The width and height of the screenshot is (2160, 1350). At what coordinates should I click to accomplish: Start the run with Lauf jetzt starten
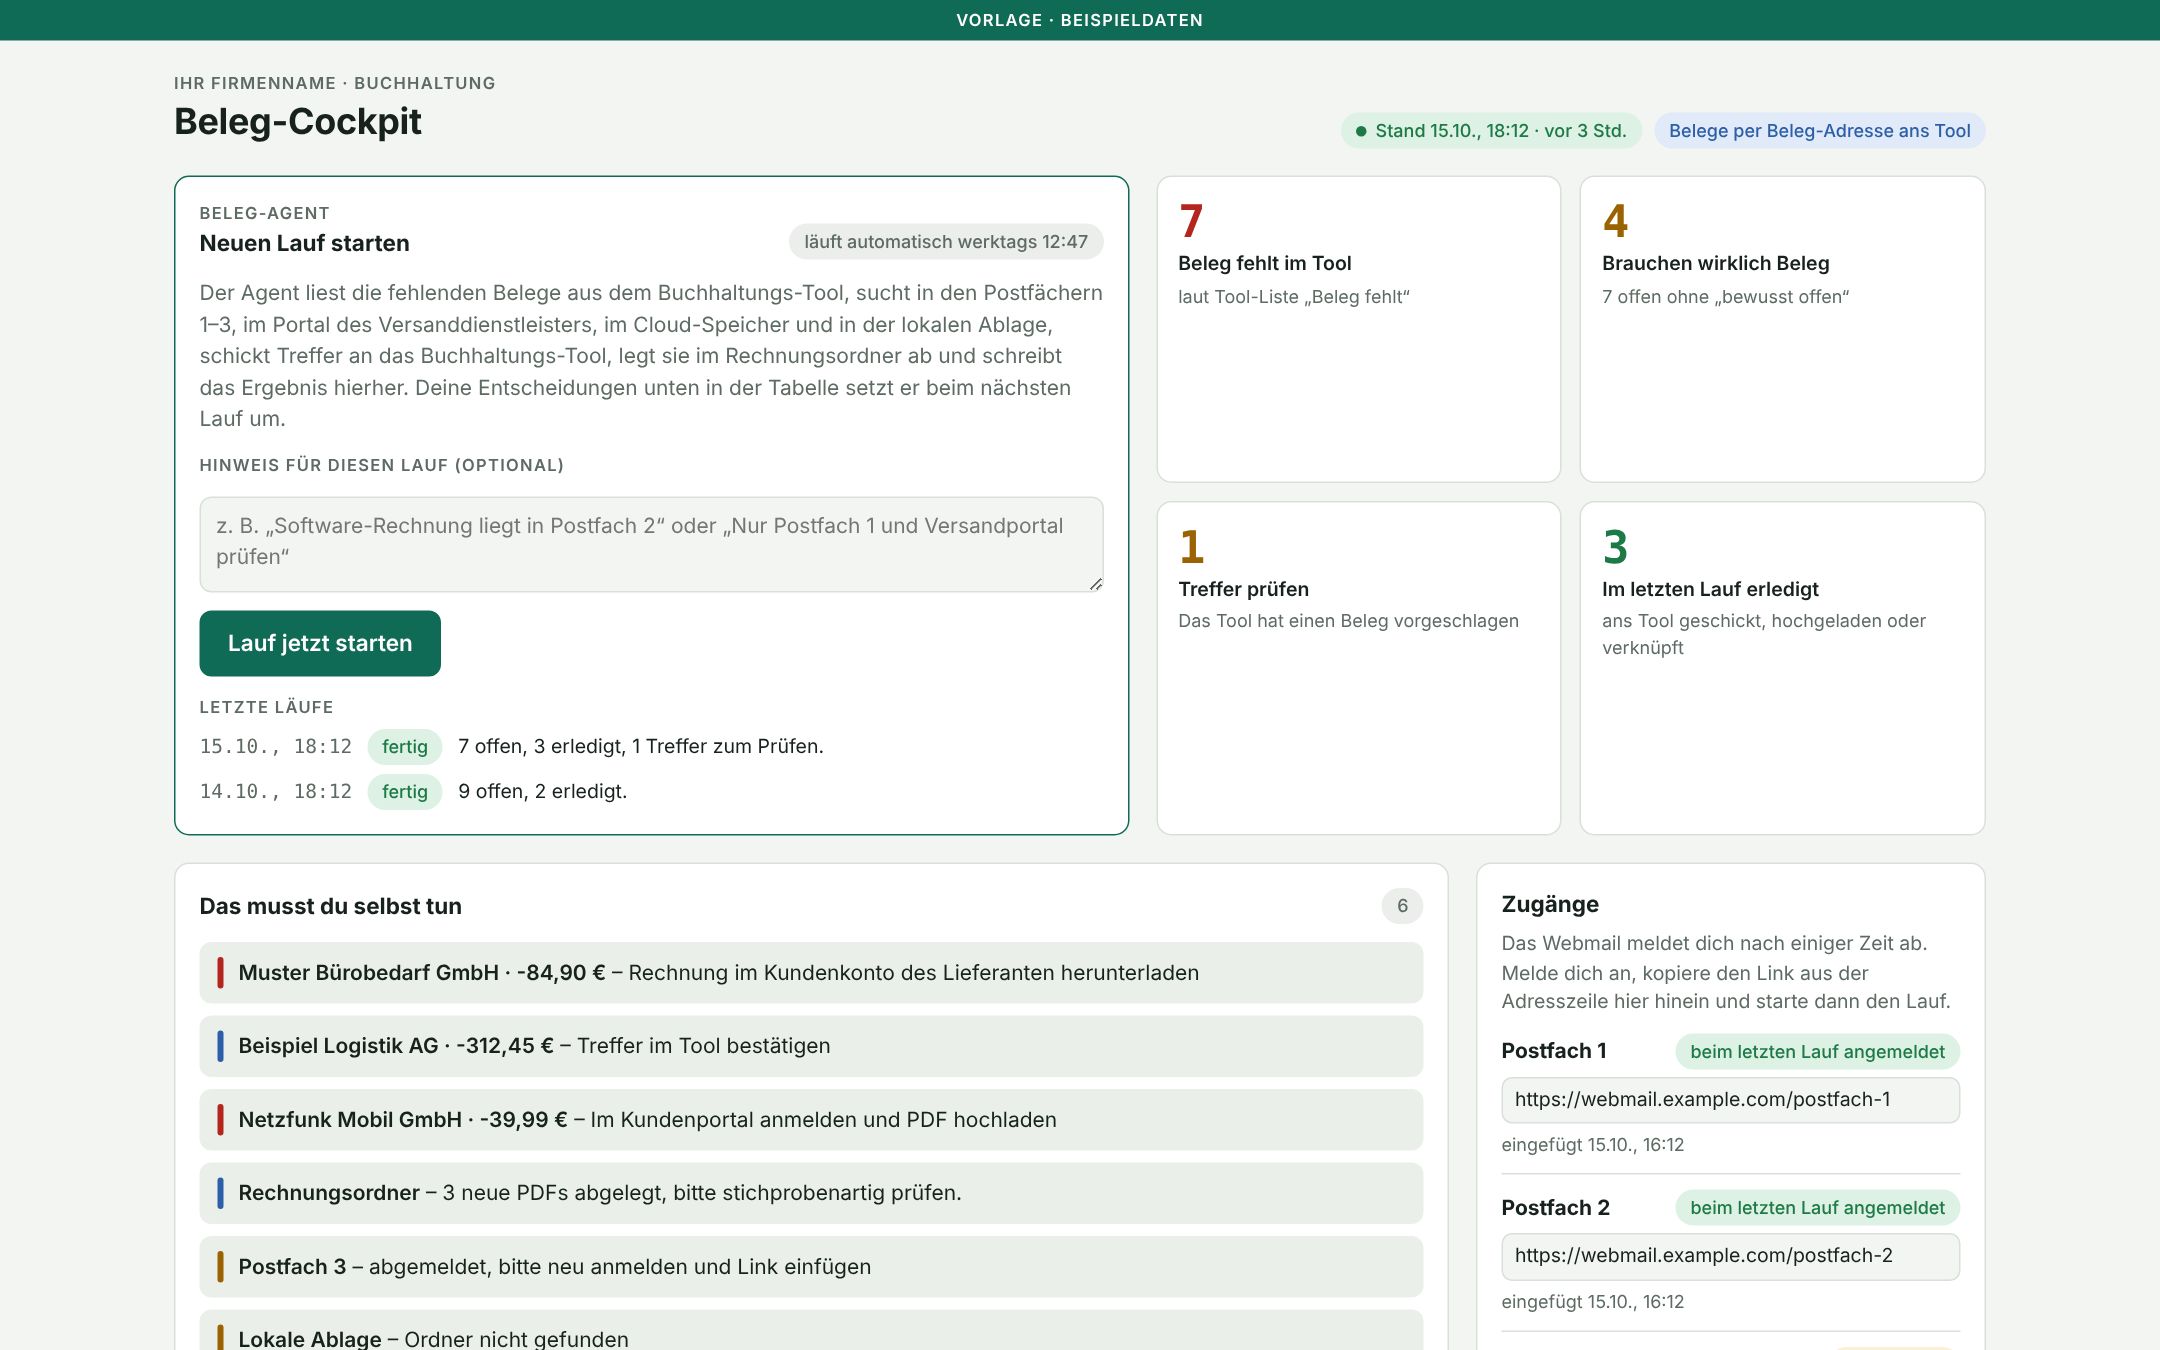point(320,643)
